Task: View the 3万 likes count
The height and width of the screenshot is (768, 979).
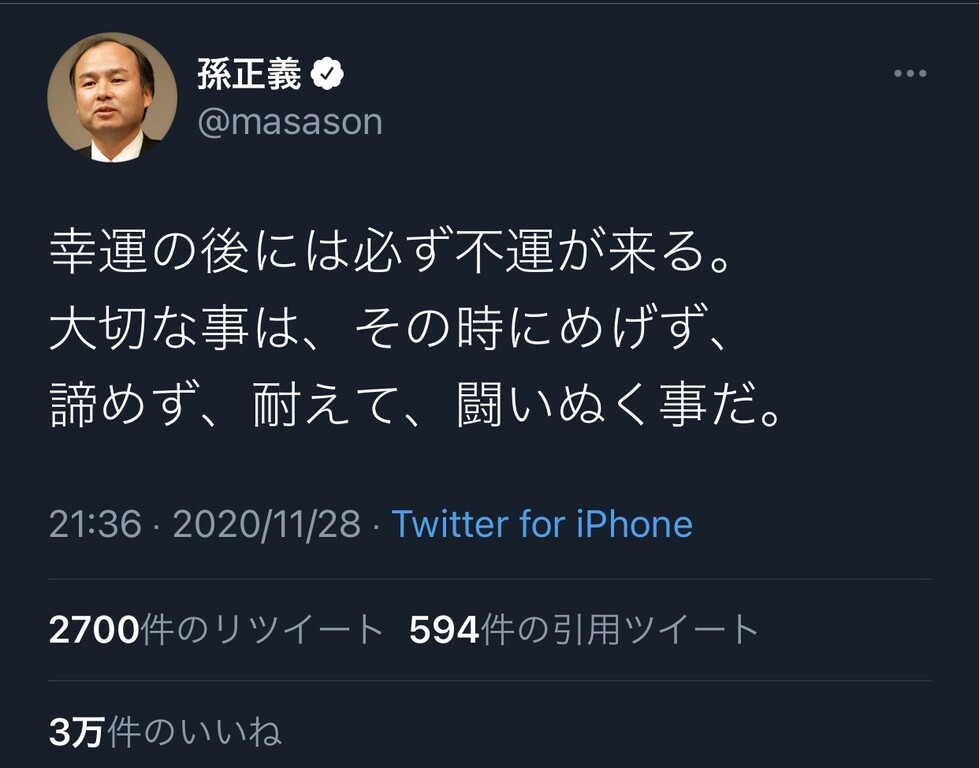Action: 76,733
